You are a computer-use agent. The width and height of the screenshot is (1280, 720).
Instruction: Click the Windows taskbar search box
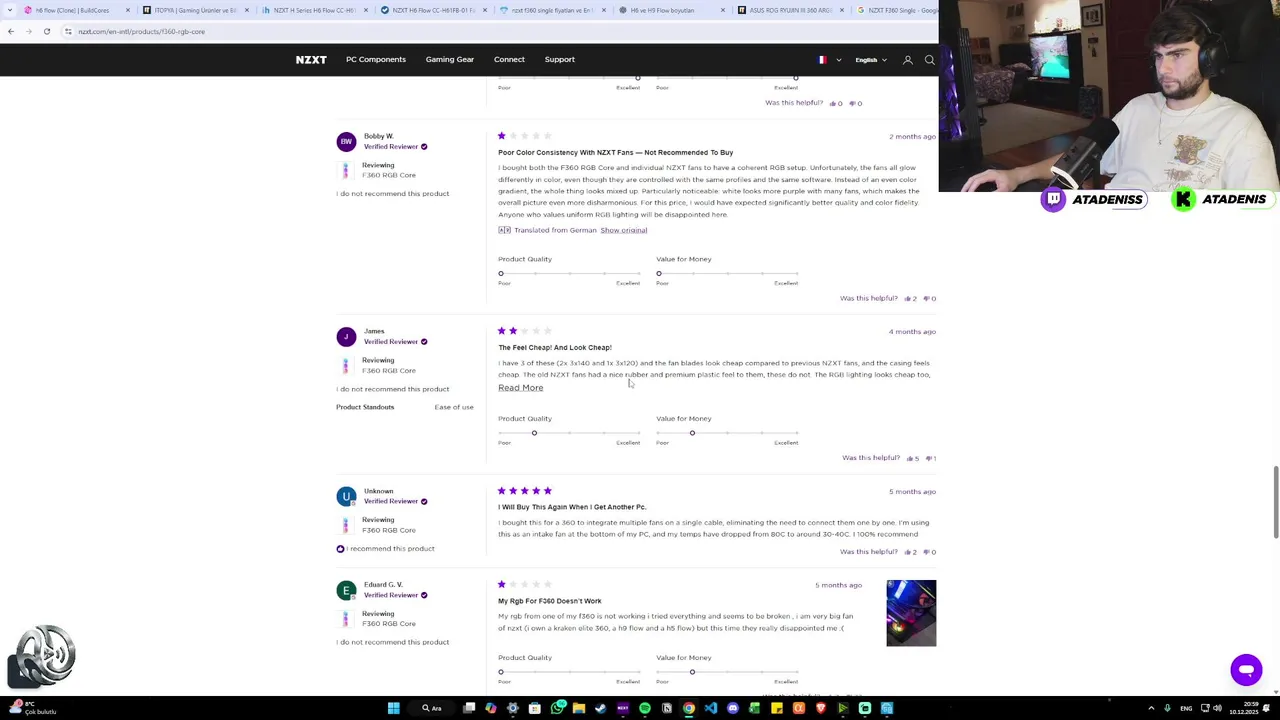pos(431,708)
